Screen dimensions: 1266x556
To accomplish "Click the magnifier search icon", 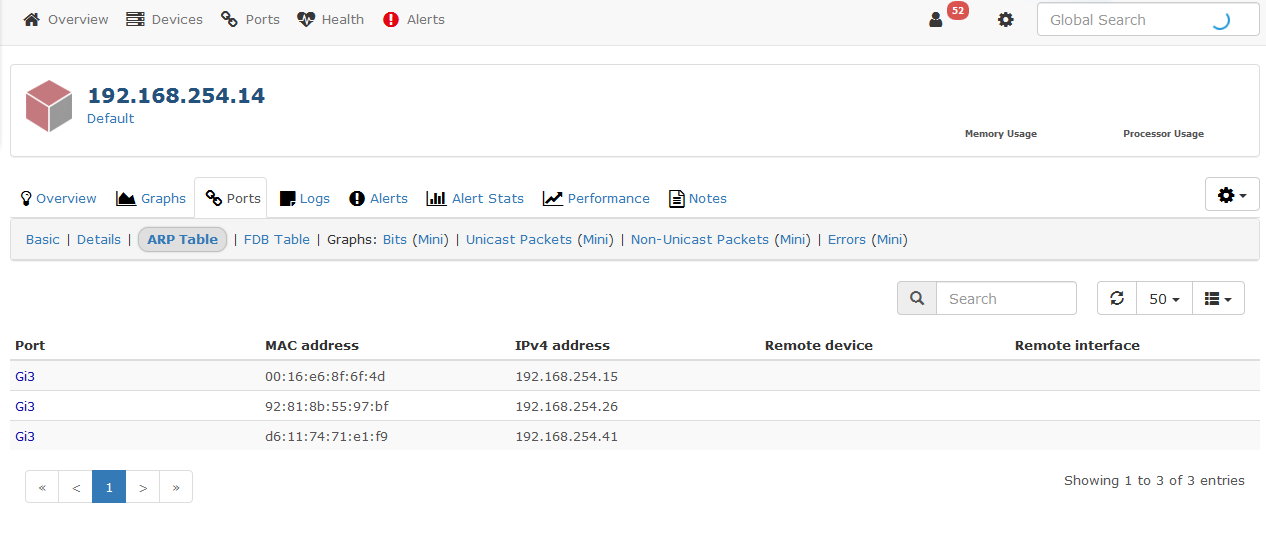I will pyautogui.click(x=917, y=298).
